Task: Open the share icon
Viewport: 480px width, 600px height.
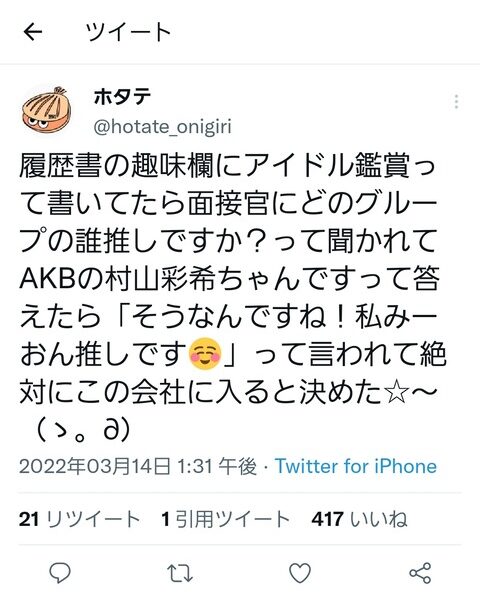Action: [x=420, y=573]
